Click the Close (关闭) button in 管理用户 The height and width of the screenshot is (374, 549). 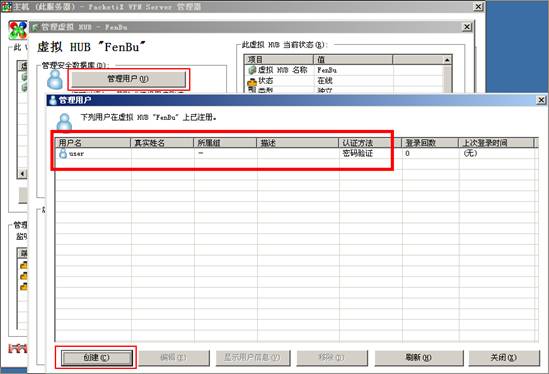(x=504, y=358)
